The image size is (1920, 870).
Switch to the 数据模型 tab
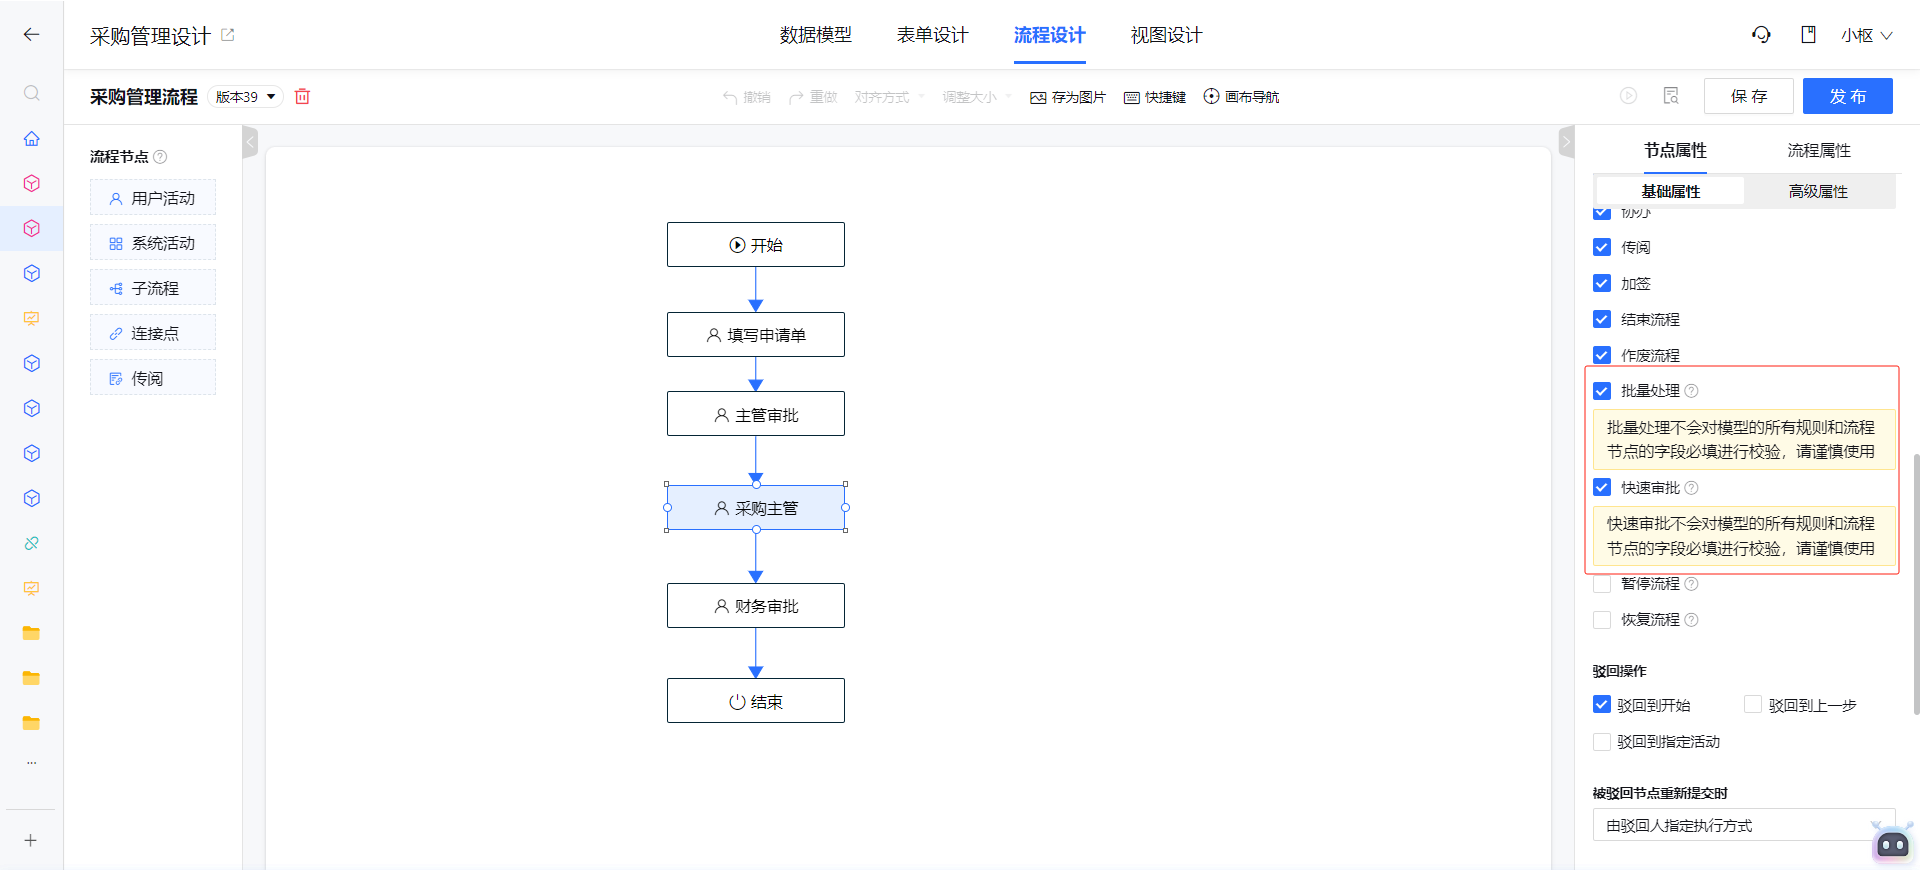pos(816,35)
